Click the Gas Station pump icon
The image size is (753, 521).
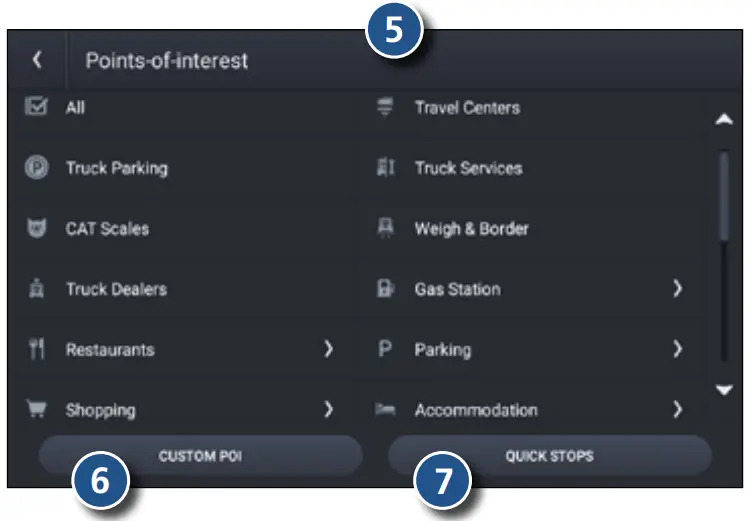tap(385, 290)
